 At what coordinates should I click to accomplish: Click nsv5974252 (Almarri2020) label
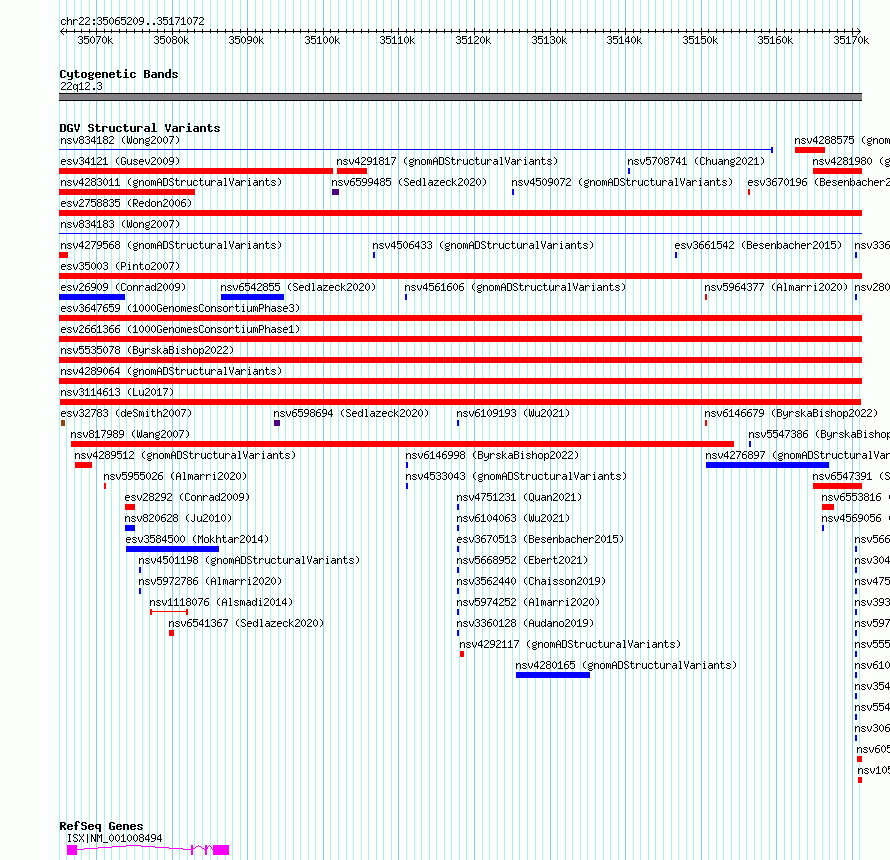click(528, 602)
